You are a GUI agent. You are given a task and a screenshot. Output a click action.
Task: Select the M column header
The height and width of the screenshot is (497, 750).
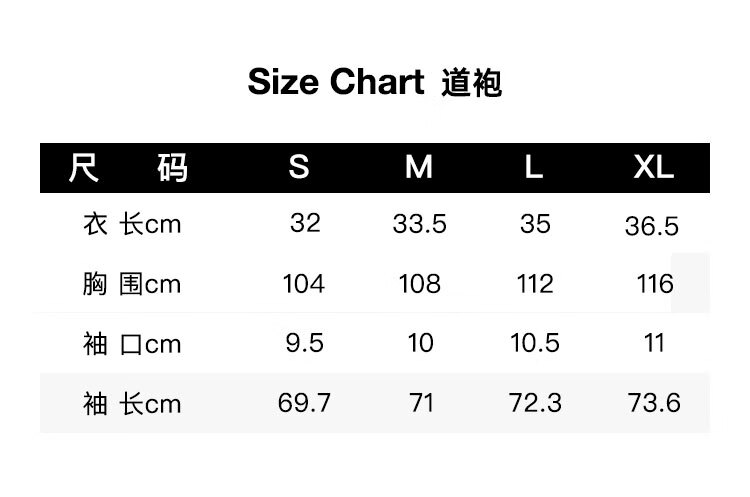419,167
